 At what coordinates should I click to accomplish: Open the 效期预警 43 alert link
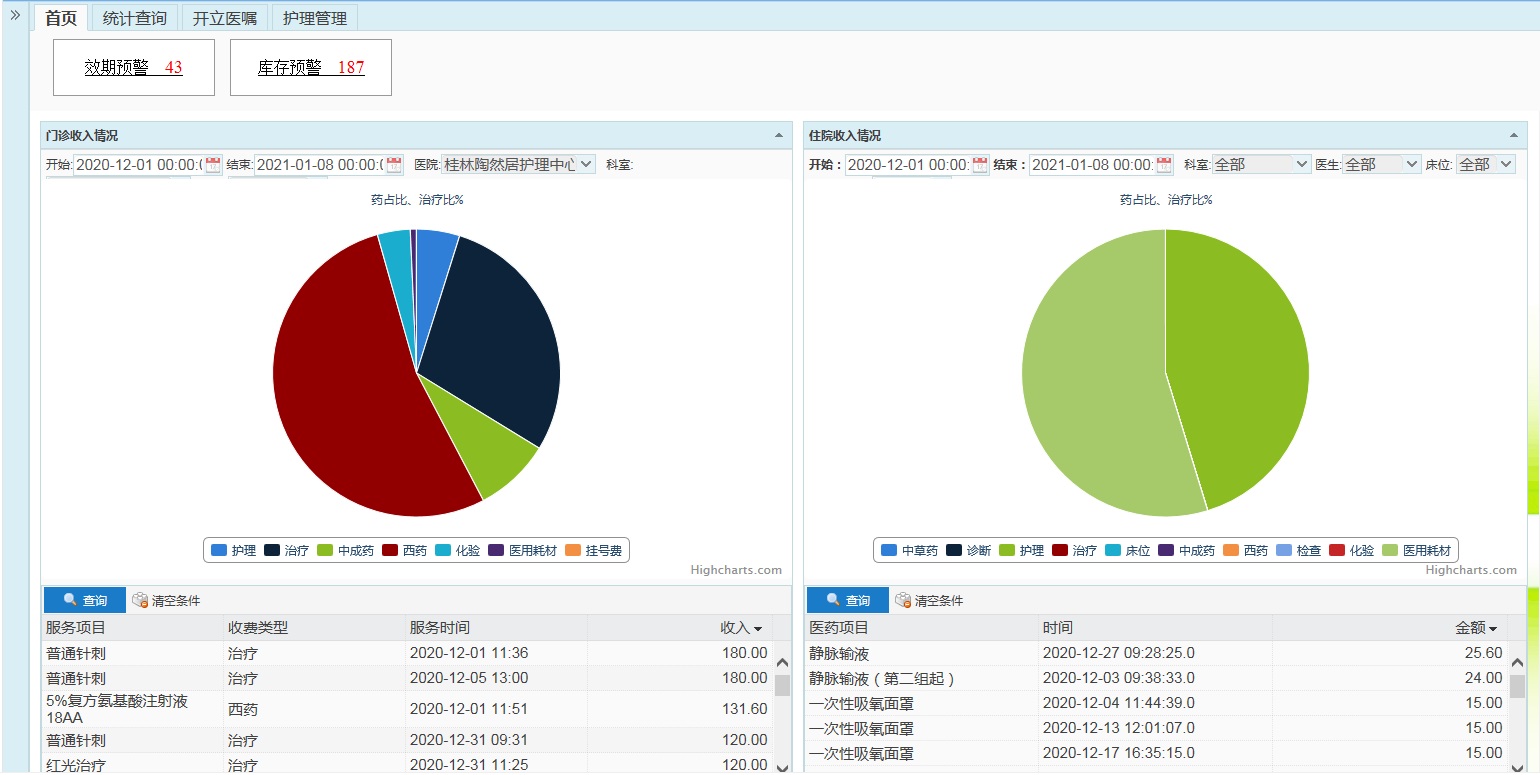(133, 68)
